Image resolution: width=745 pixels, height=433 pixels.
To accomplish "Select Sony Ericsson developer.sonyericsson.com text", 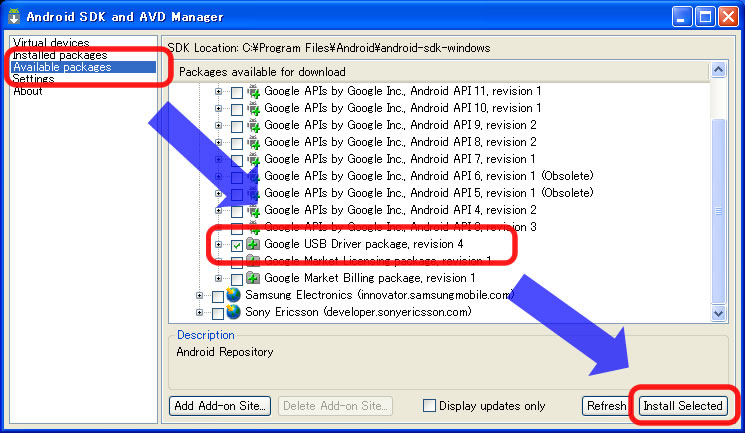I will click(x=358, y=312).
